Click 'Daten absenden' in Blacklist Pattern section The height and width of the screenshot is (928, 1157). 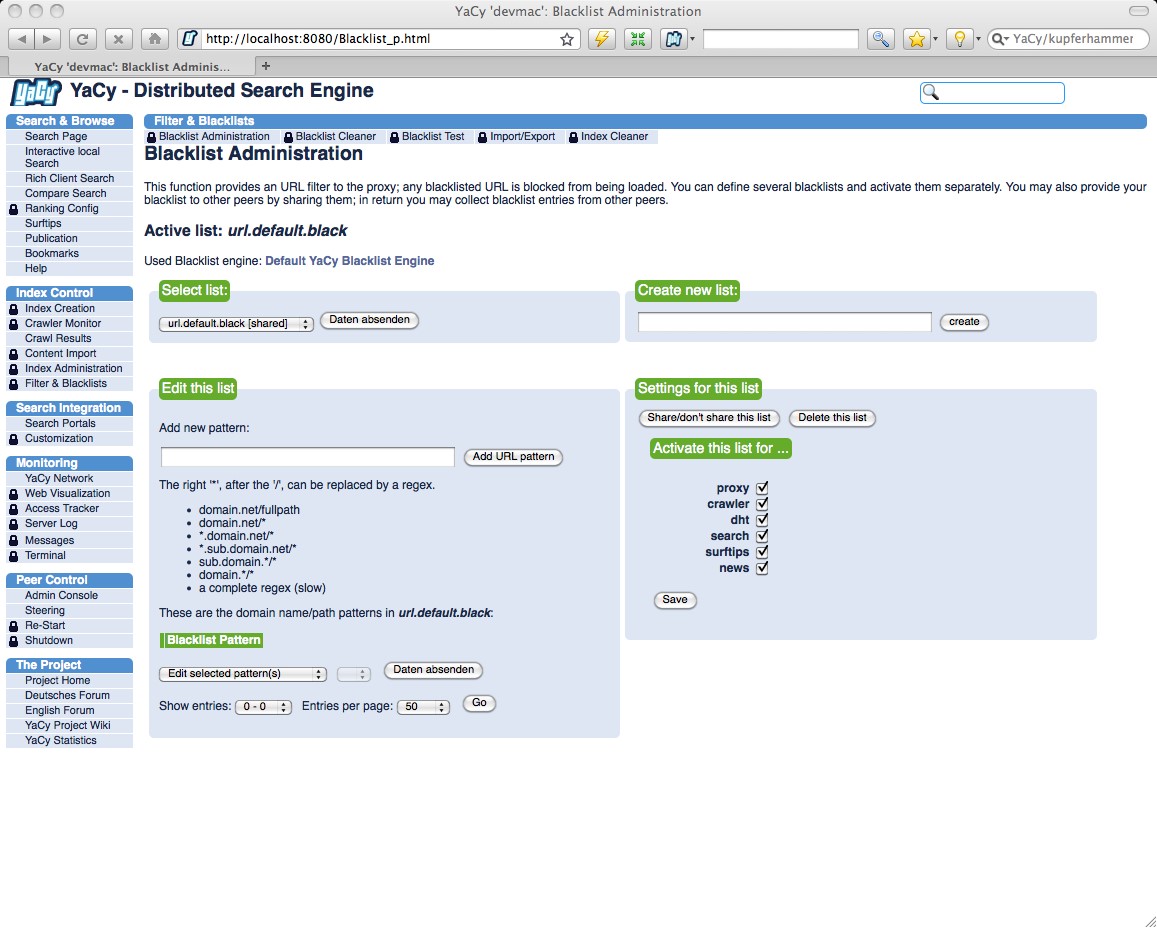[x=434, y=671]
